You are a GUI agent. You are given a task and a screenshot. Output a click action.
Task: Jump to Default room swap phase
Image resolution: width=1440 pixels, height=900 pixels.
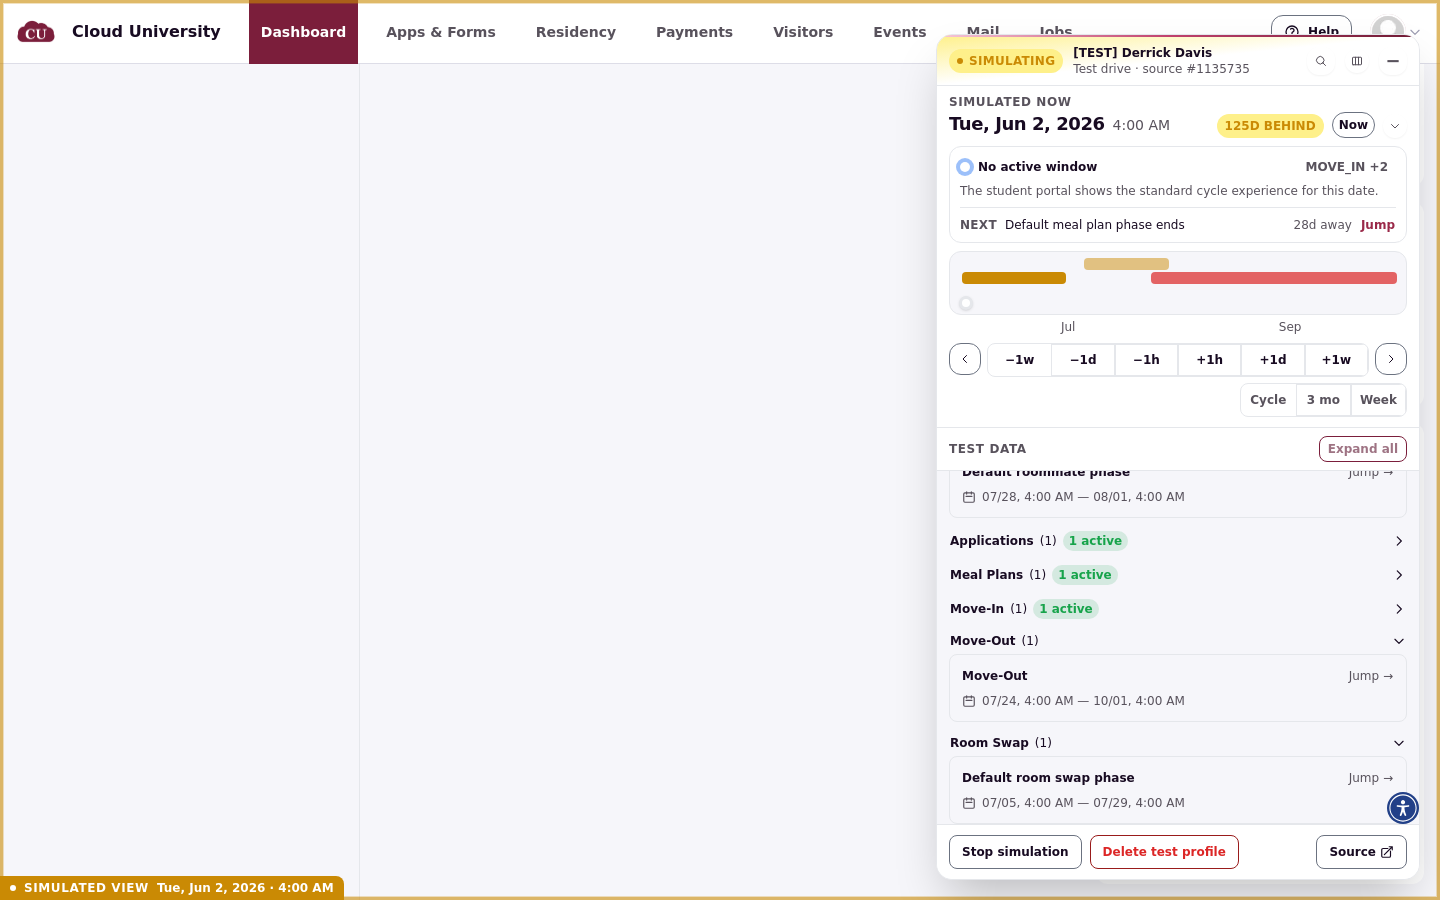pyautogui.click(x=1370, y=778)
